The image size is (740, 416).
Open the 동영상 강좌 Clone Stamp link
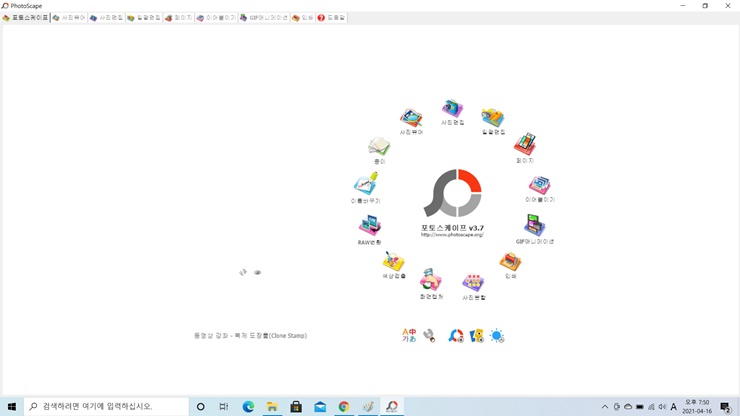(x=250, y=335)
